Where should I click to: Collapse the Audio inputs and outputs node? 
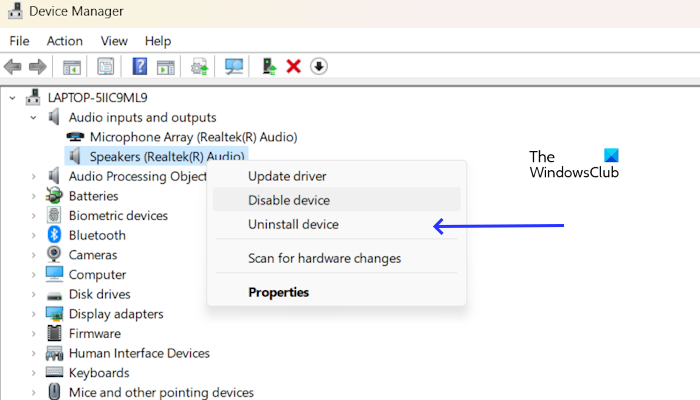click(x=34, y=117)
